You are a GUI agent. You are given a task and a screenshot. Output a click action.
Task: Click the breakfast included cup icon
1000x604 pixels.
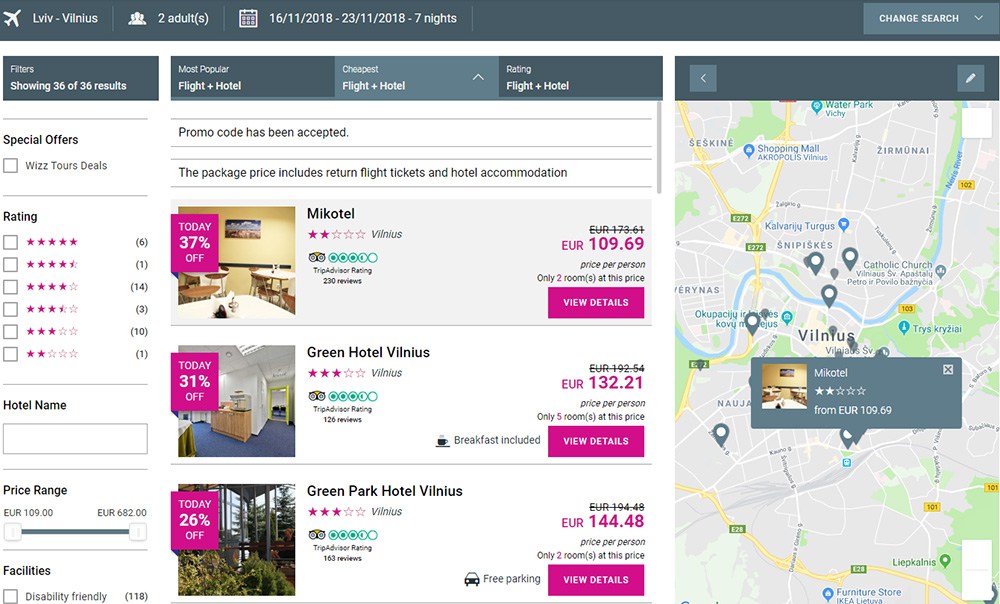tap(443, 440)
